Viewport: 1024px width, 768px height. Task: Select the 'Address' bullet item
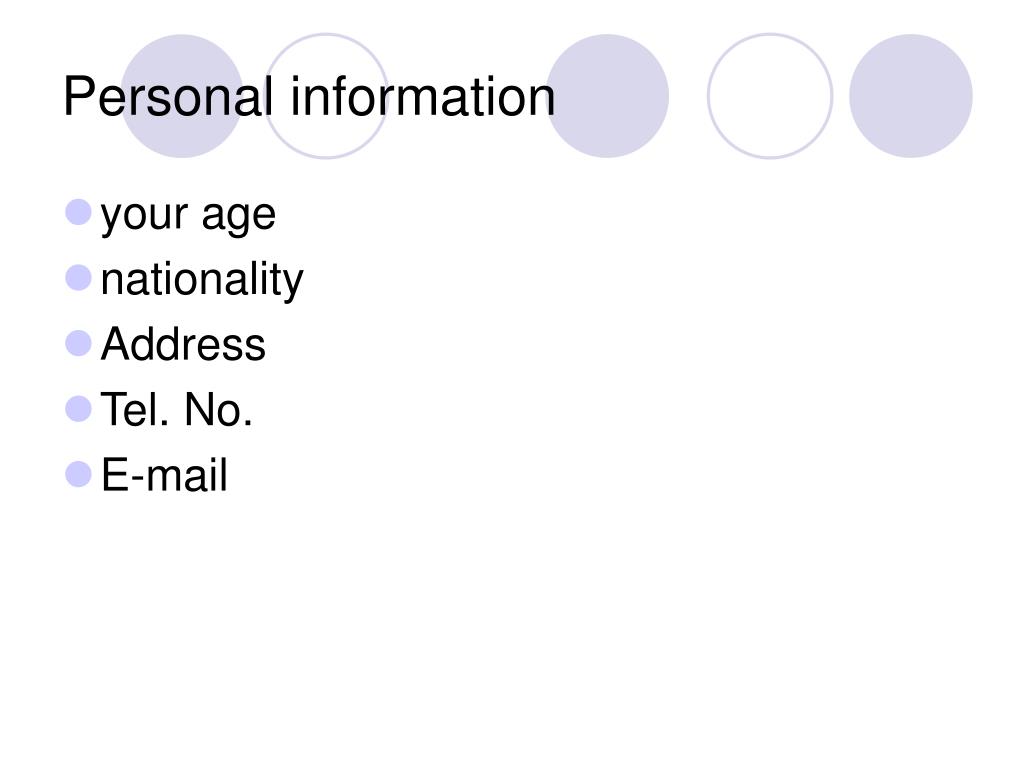(183, 344)
